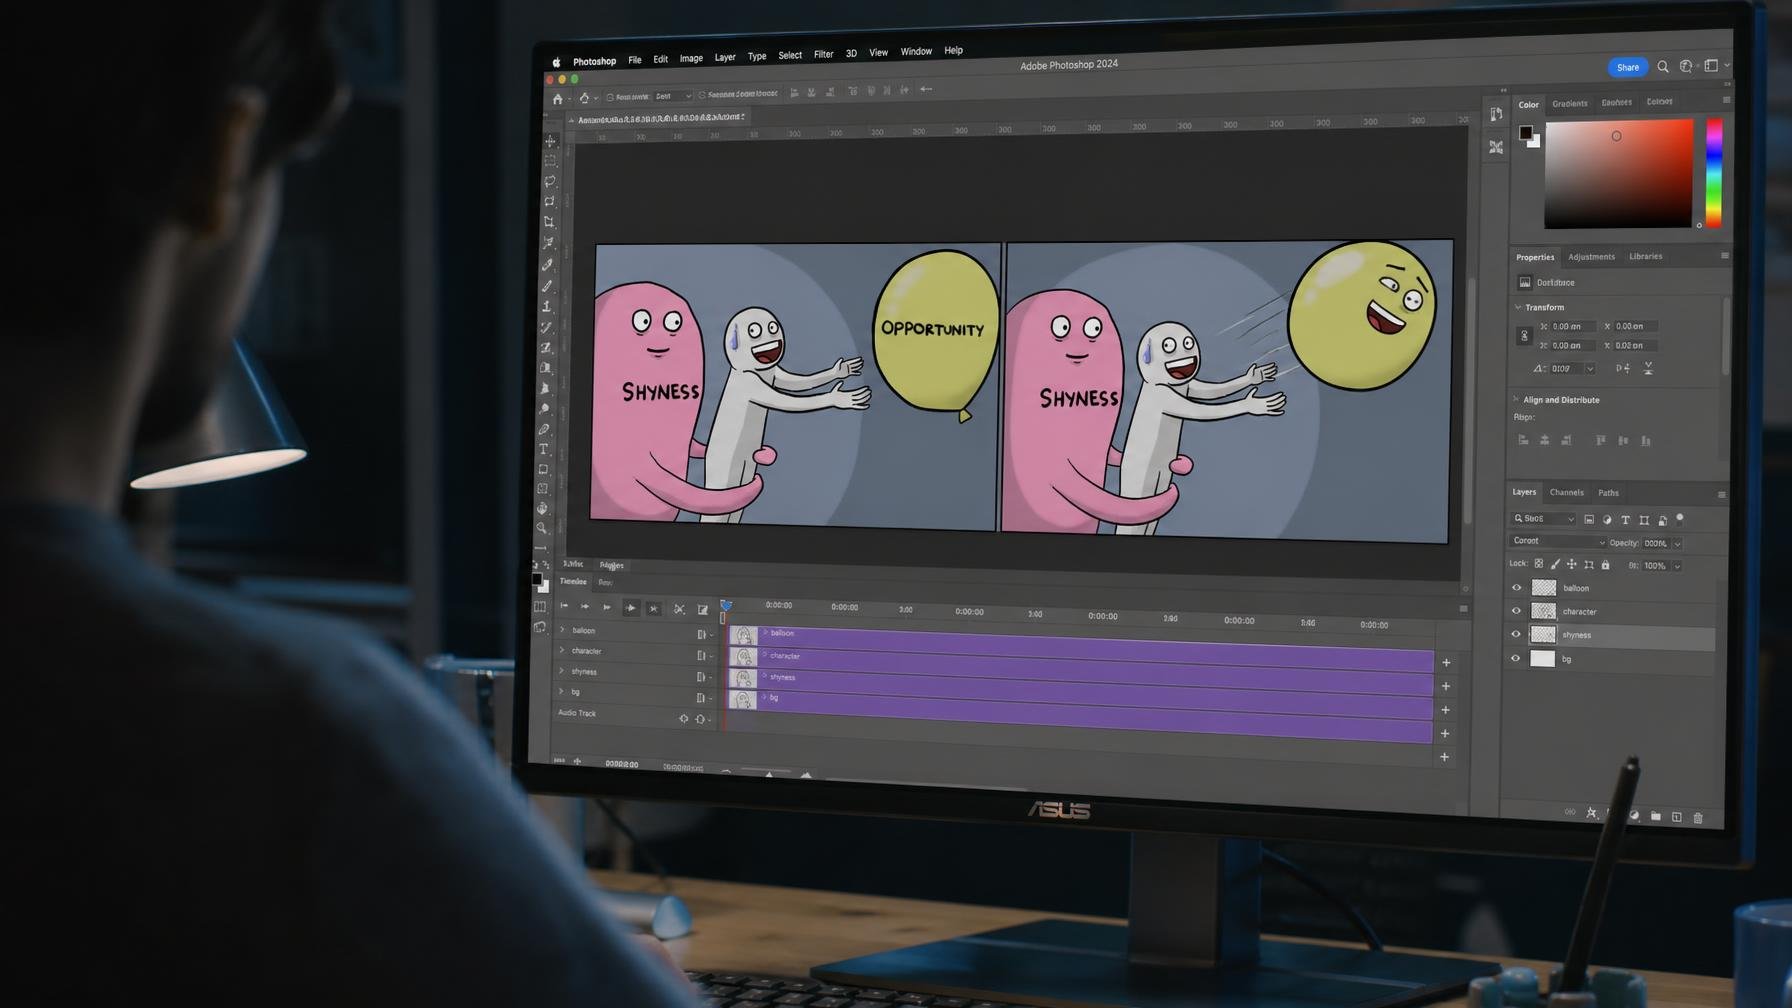The image size is (1792, 1008).
Task: Click the rainbow hue slider in Color panel
Action: (1714, 173)
